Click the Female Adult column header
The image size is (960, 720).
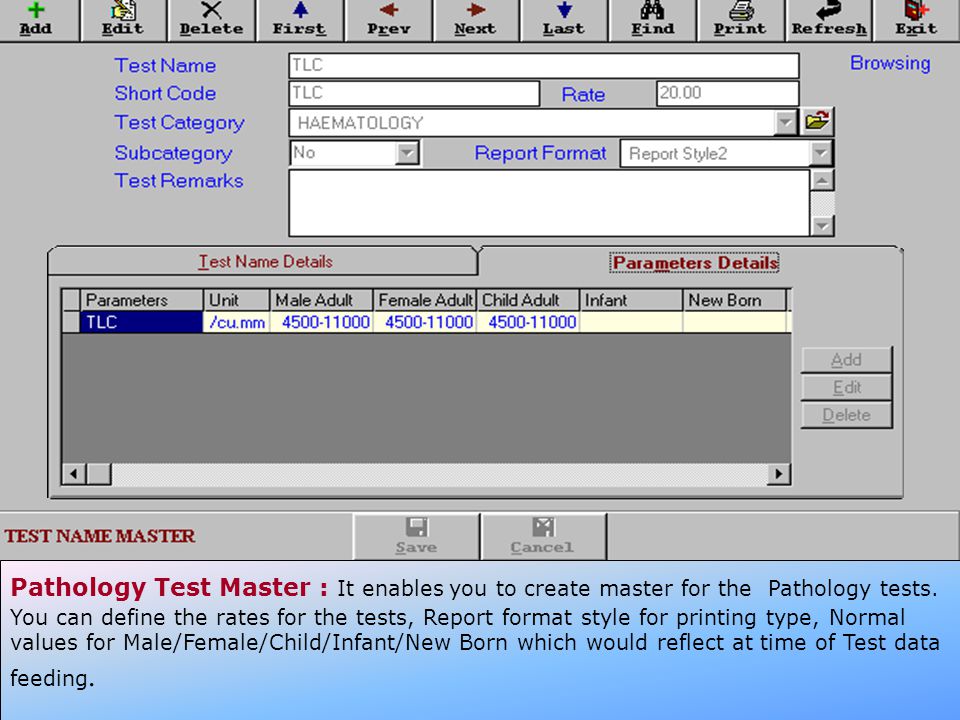click(425, 300)
